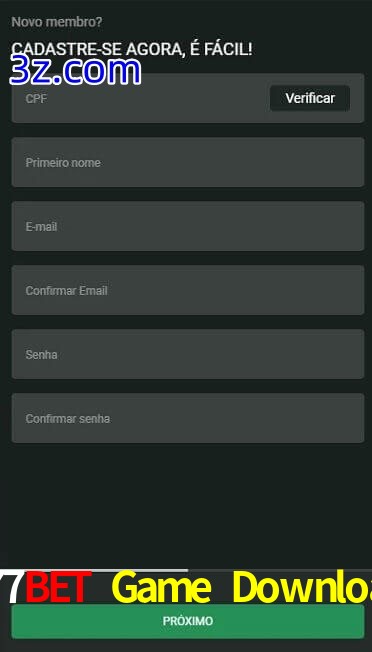Click the red 7BET logo text
Image resolution: width=372 pixels, height=652 pixels.
point(46,587)
